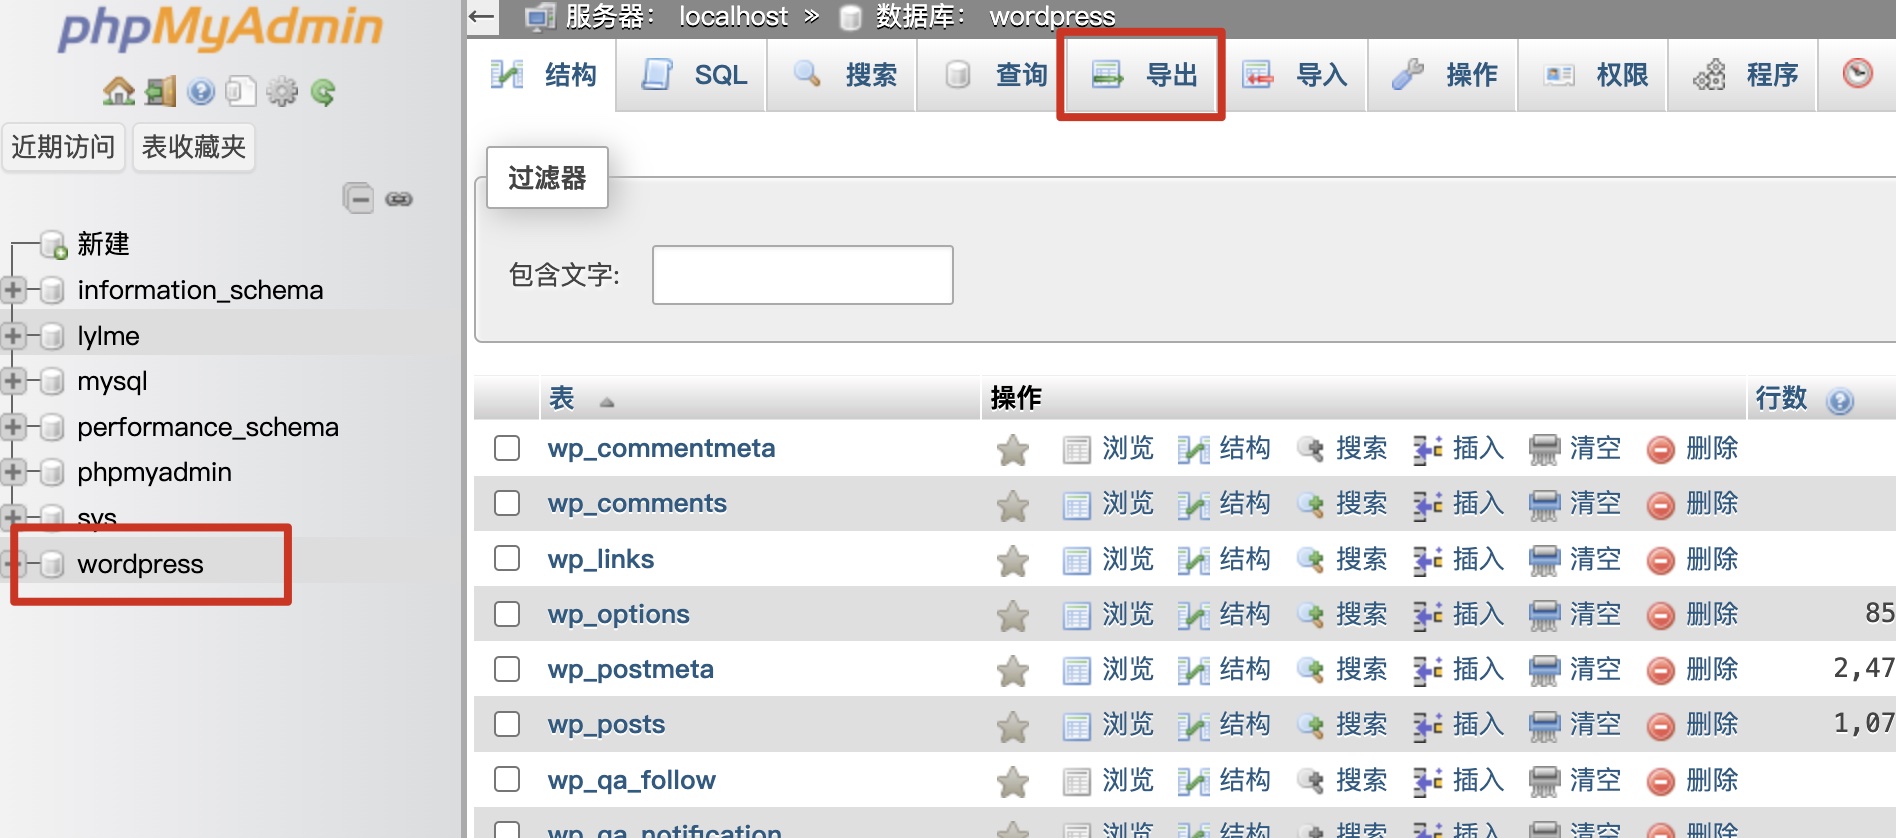Open the 结构 tab
This screenshot has height=838, width=1896.
pos(543,75)
